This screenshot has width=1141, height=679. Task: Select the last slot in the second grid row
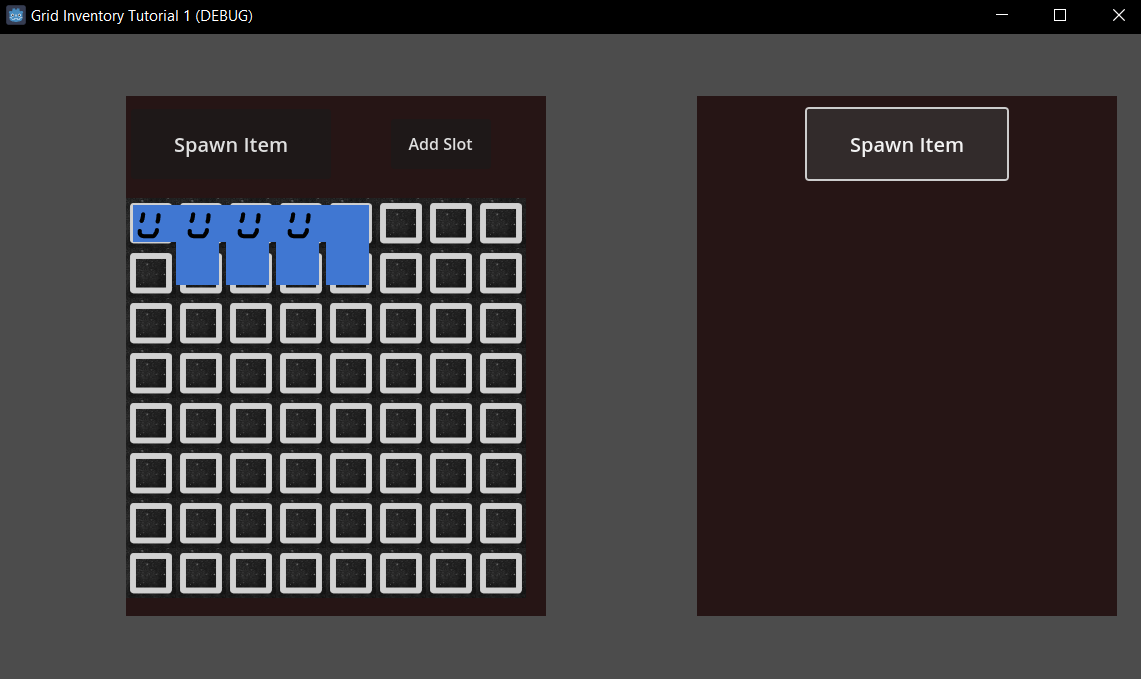point(501,273)
